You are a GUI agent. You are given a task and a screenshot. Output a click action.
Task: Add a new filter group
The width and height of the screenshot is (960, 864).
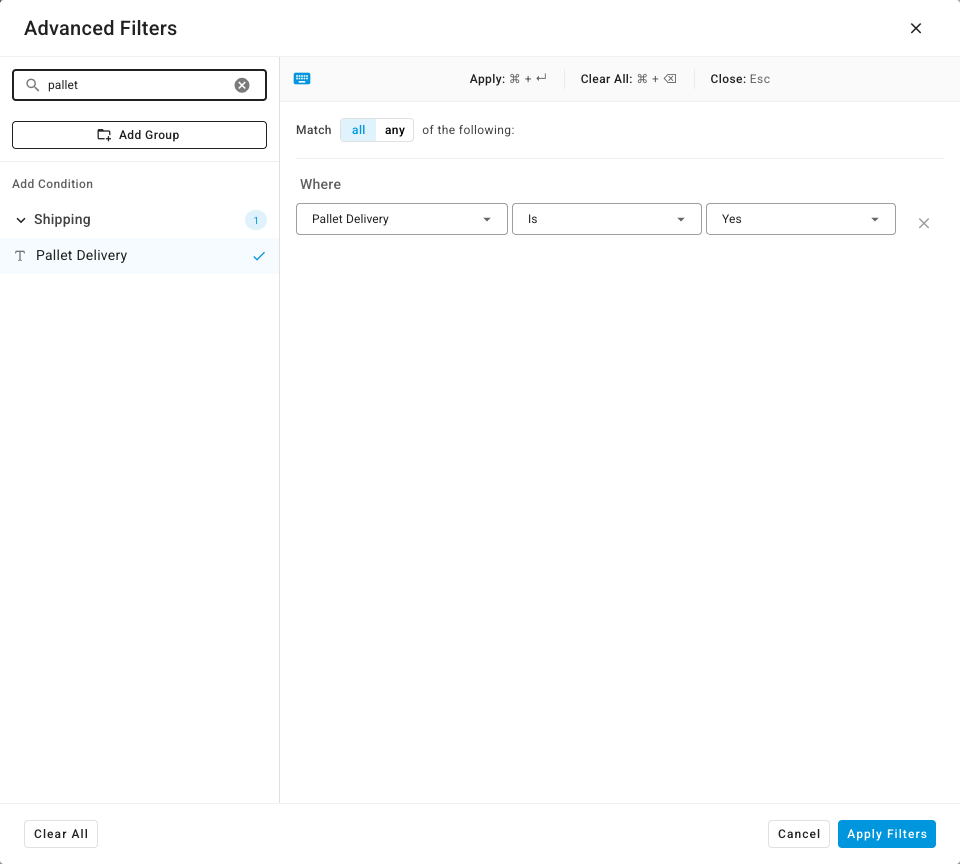(x=139, y=135)
